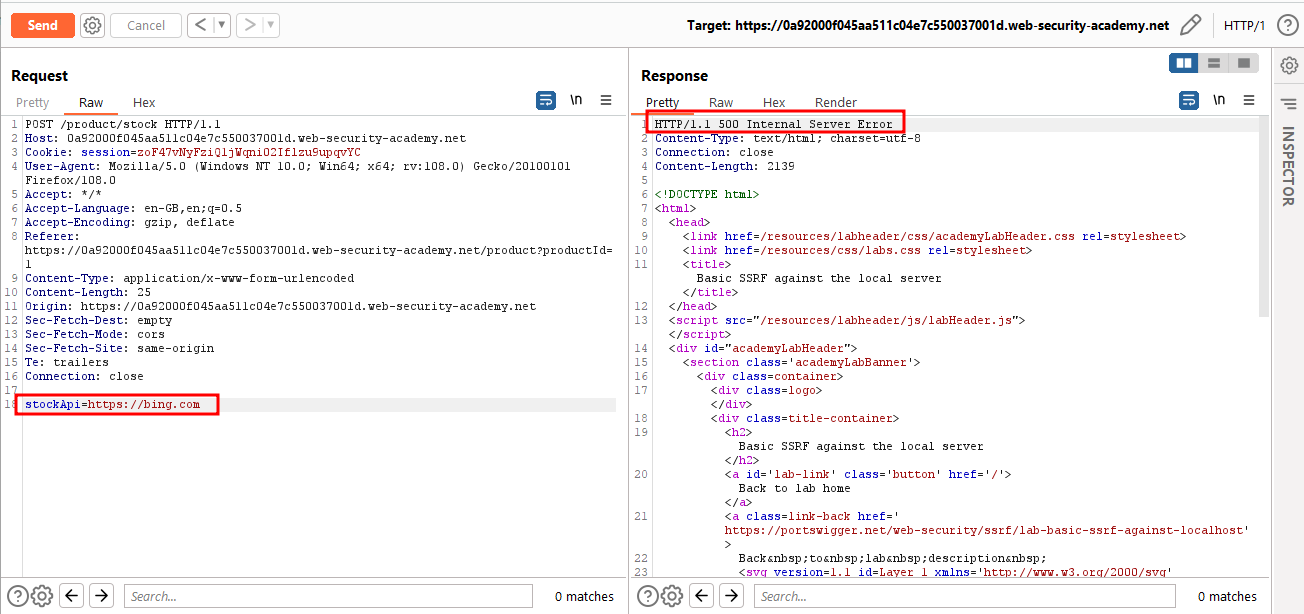Click the Connection: close request line

[84, 376]
